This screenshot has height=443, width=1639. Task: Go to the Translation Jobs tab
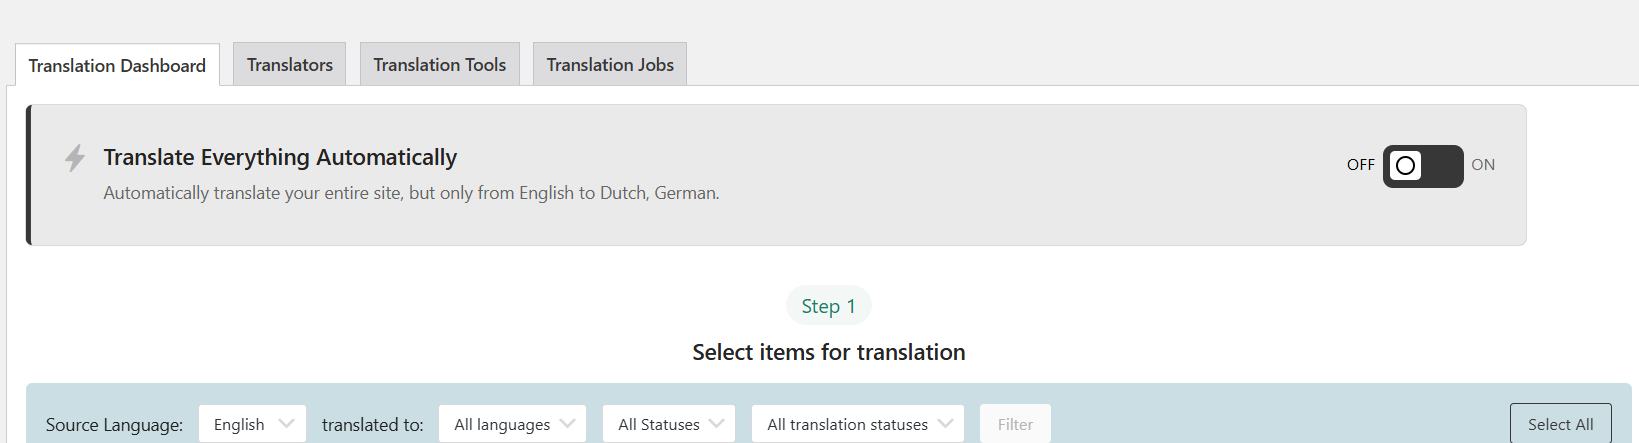[x=610, y=64]
